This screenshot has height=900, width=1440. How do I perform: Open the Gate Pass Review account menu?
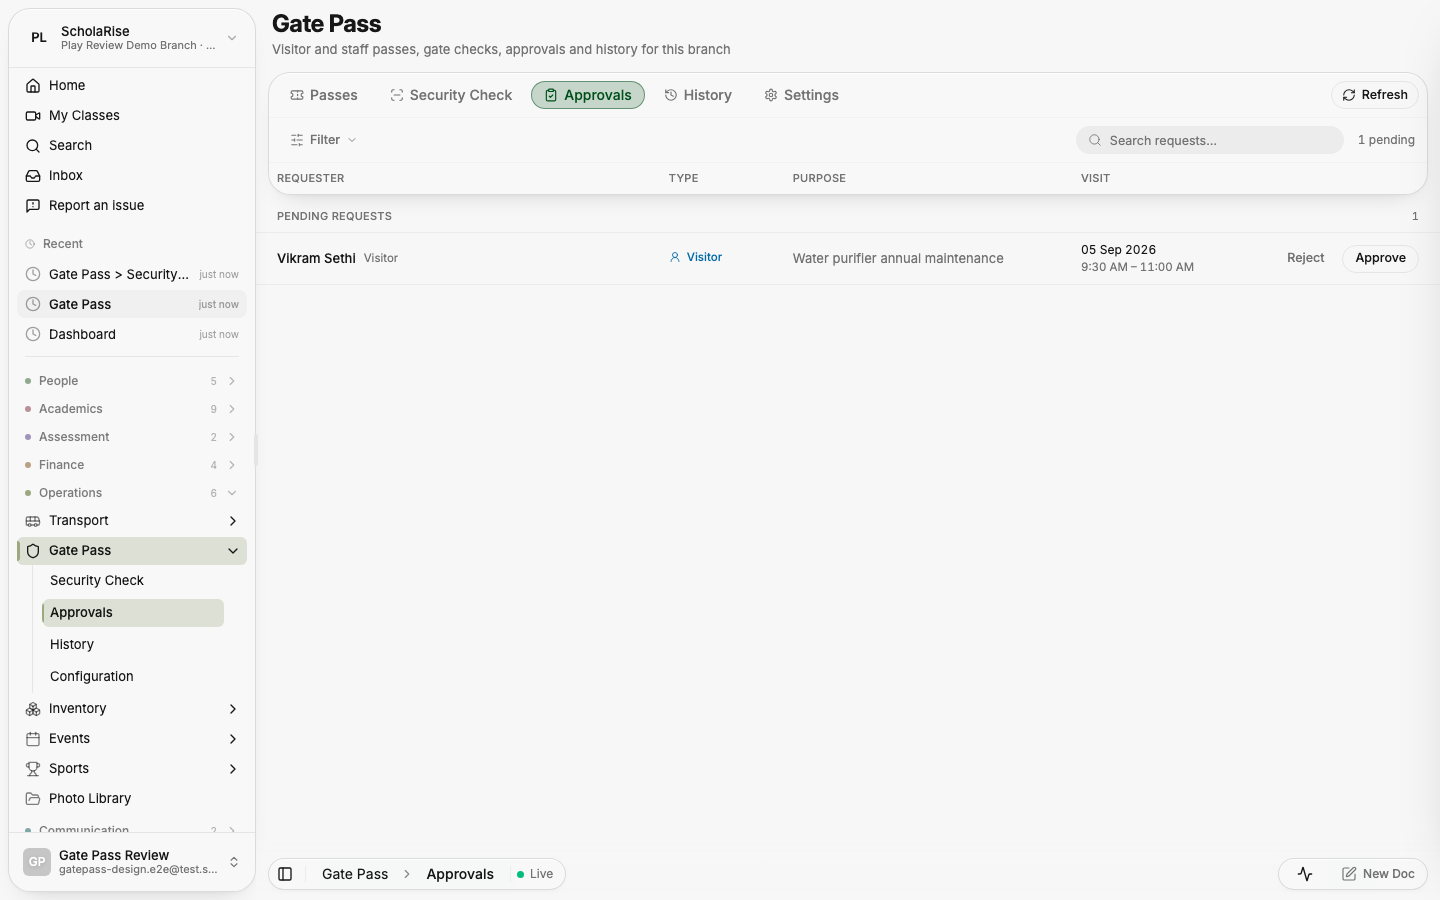coord(132,862)
